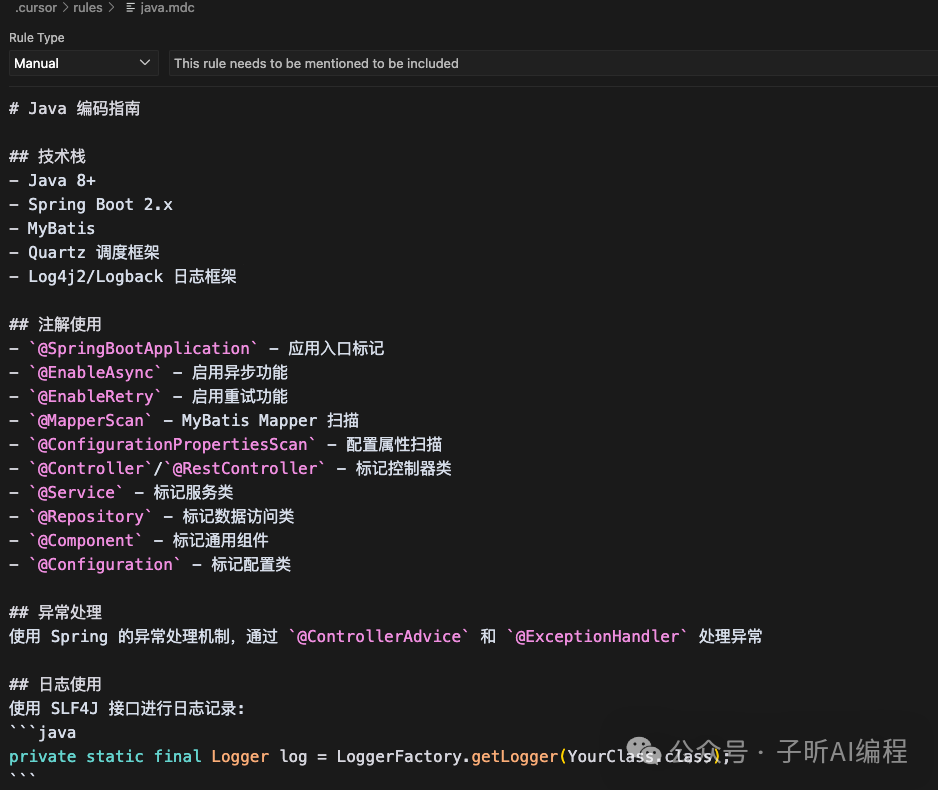Click the line '- Quartz 调度框架'
The height and width of the screenshot is (790, 938).
point(84,252)
